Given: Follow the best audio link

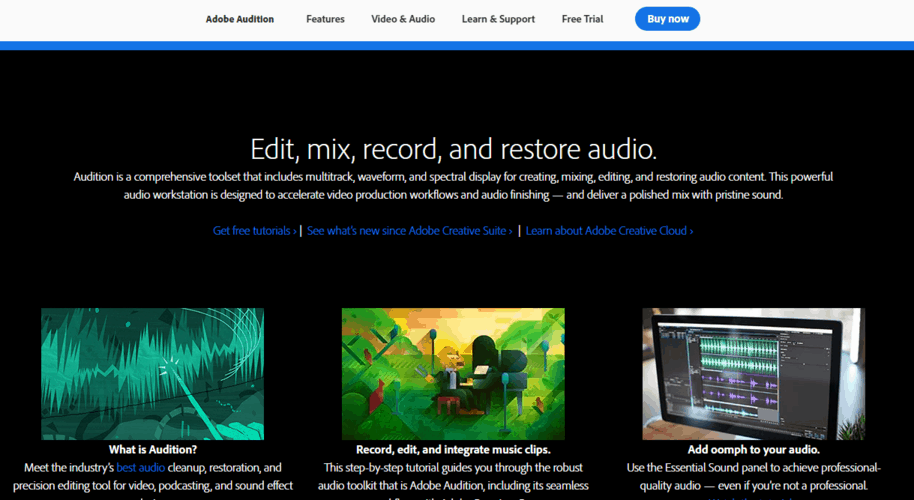Looking at the screenshot, I should click(x=140, y=467).
